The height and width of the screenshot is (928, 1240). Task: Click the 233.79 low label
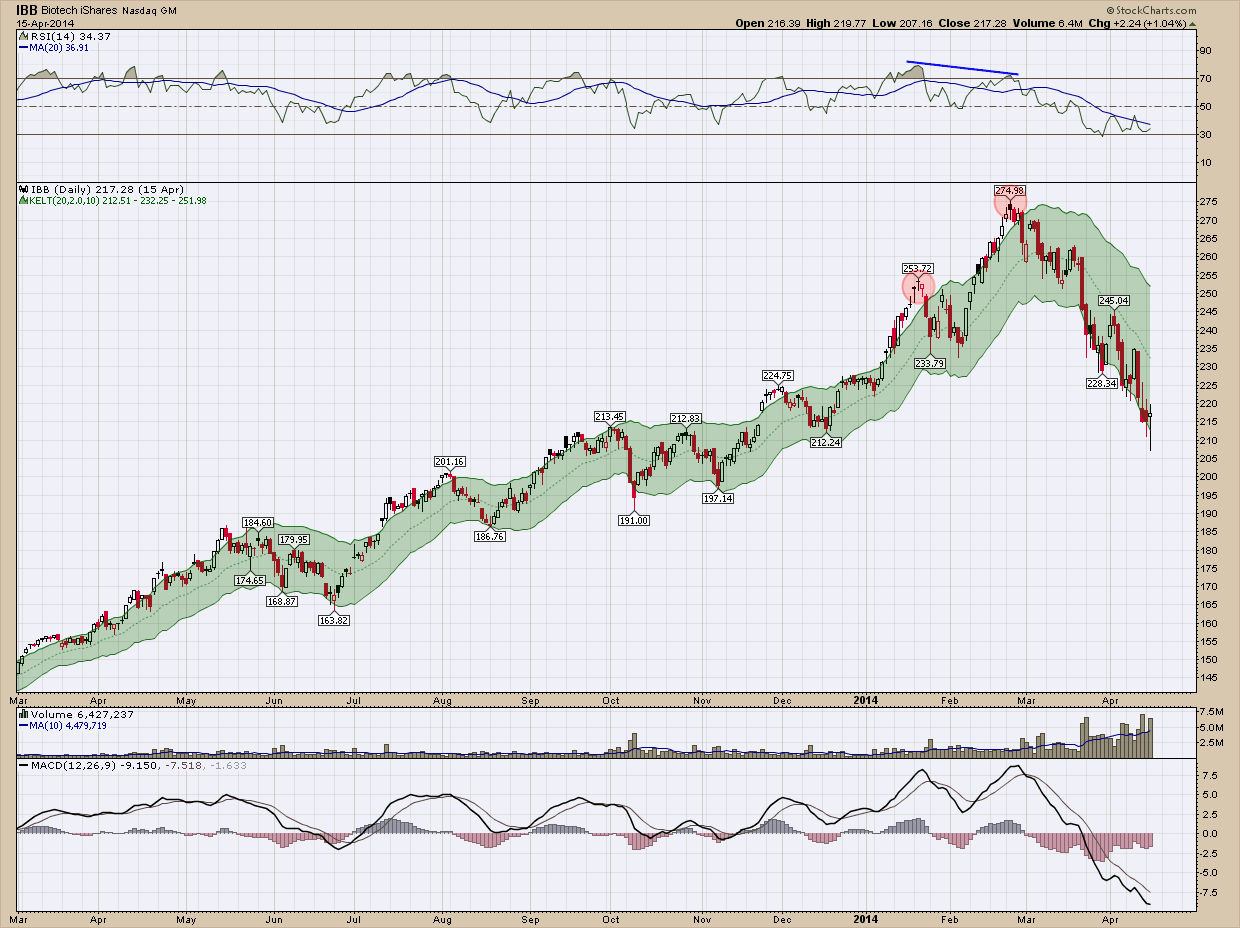(930, 363)
